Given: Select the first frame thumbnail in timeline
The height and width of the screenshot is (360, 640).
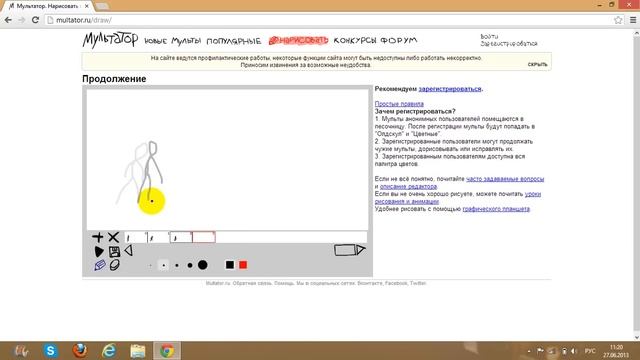Looking at the screenshot, I should [136, 237].
